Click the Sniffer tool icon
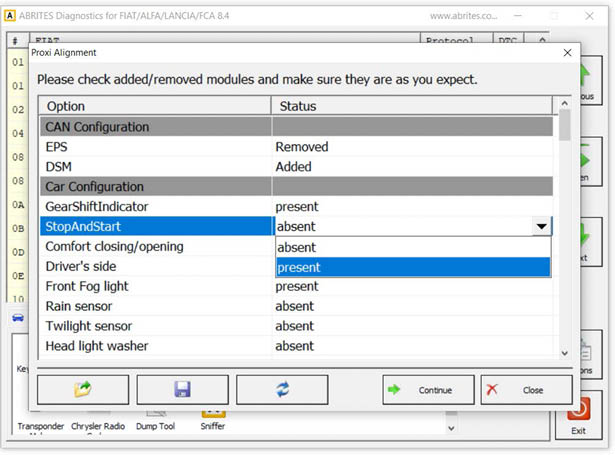Image resolution: width=615 pixels, height=455 pixels. pyautogui.click(x=213, y=412)
